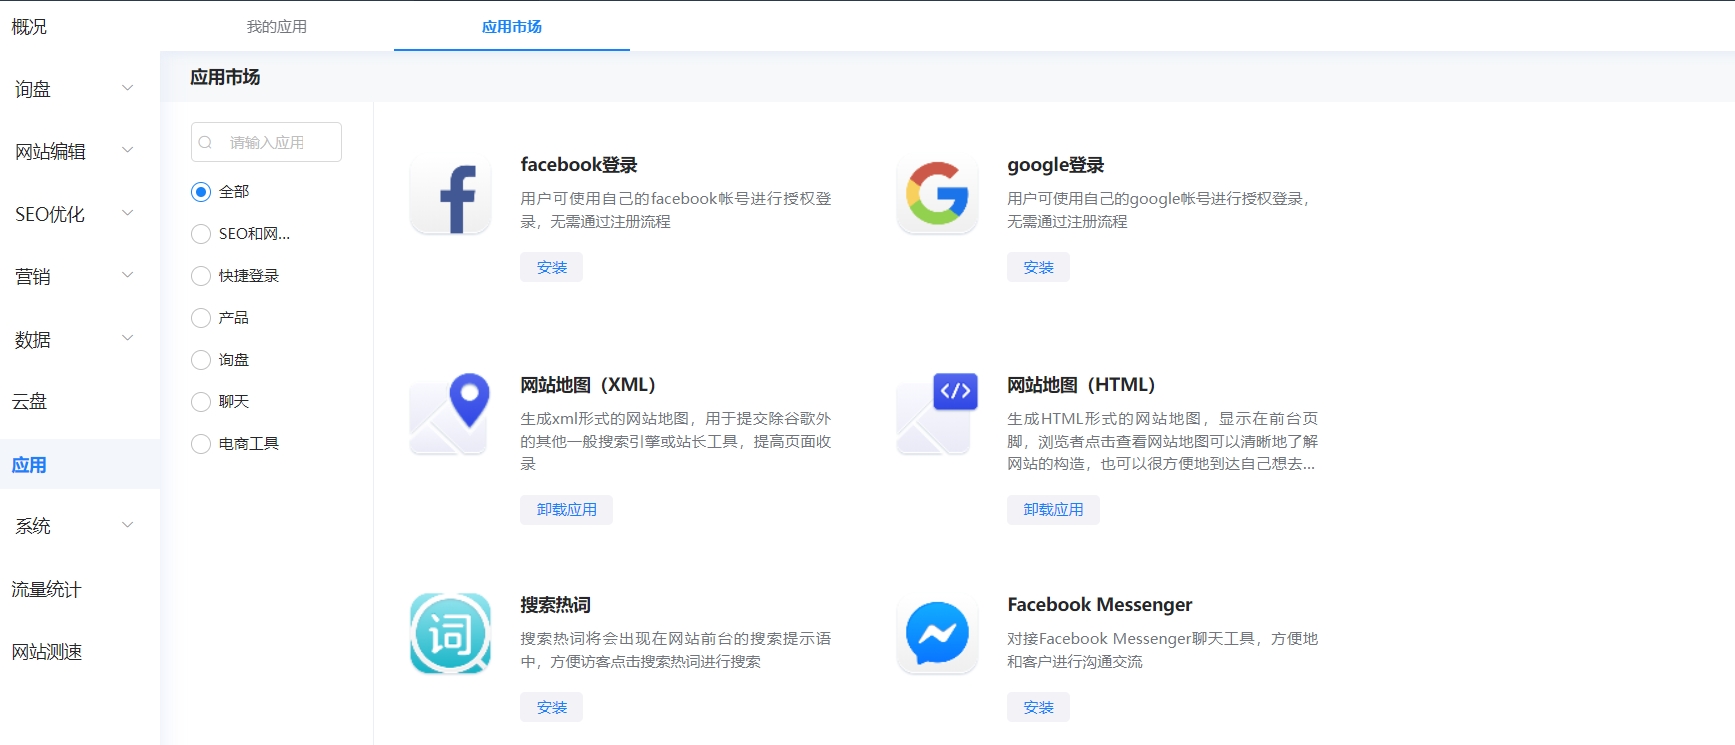Choose the 快捷登录 filter radio button
This screenshot has width=1735, height=745.
201,276
